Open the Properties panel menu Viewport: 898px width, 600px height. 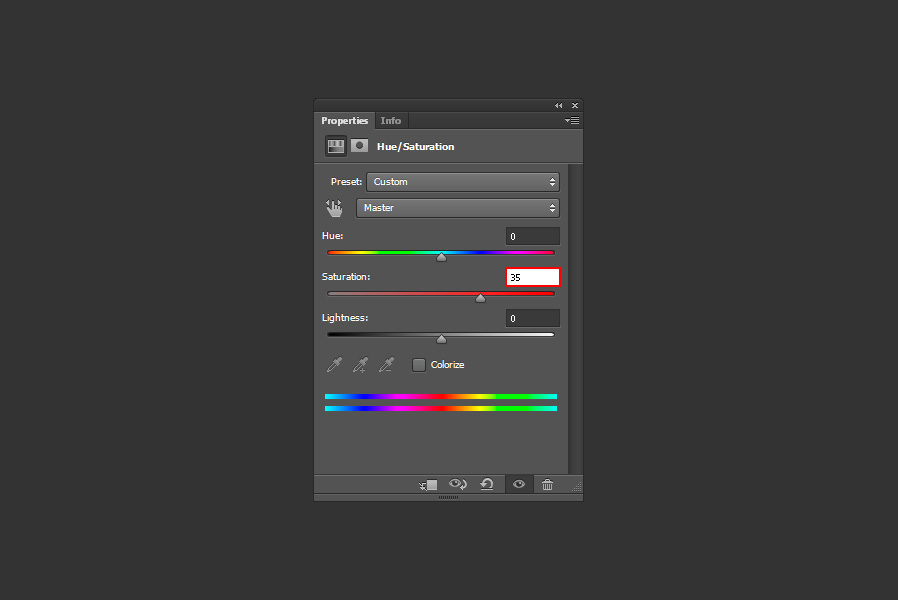click(571, 120)
